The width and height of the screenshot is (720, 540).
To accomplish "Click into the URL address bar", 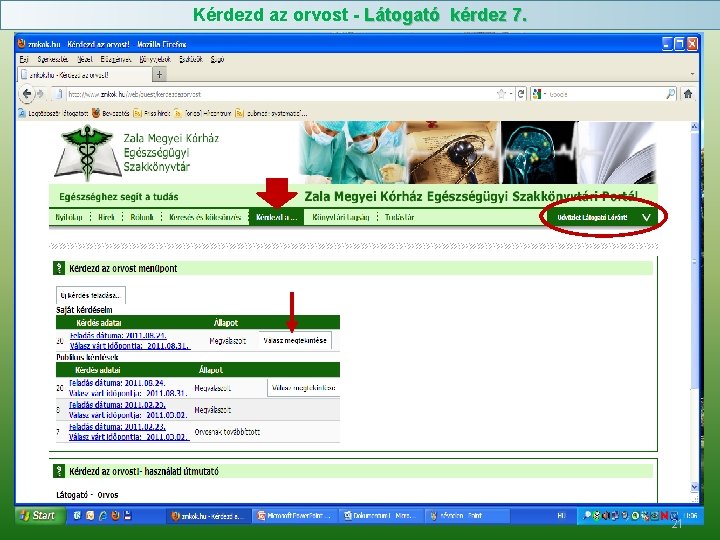I will (280, 94).
